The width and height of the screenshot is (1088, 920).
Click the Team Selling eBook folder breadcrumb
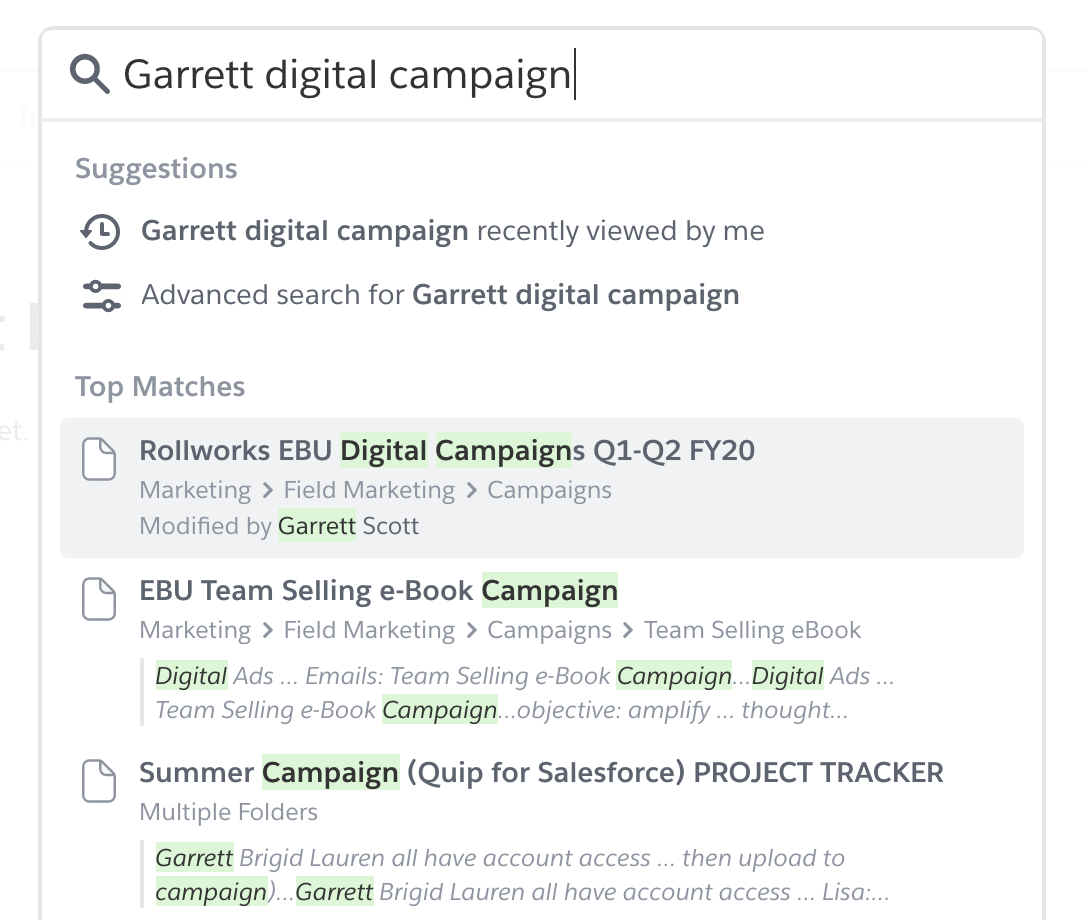(752, 630)
